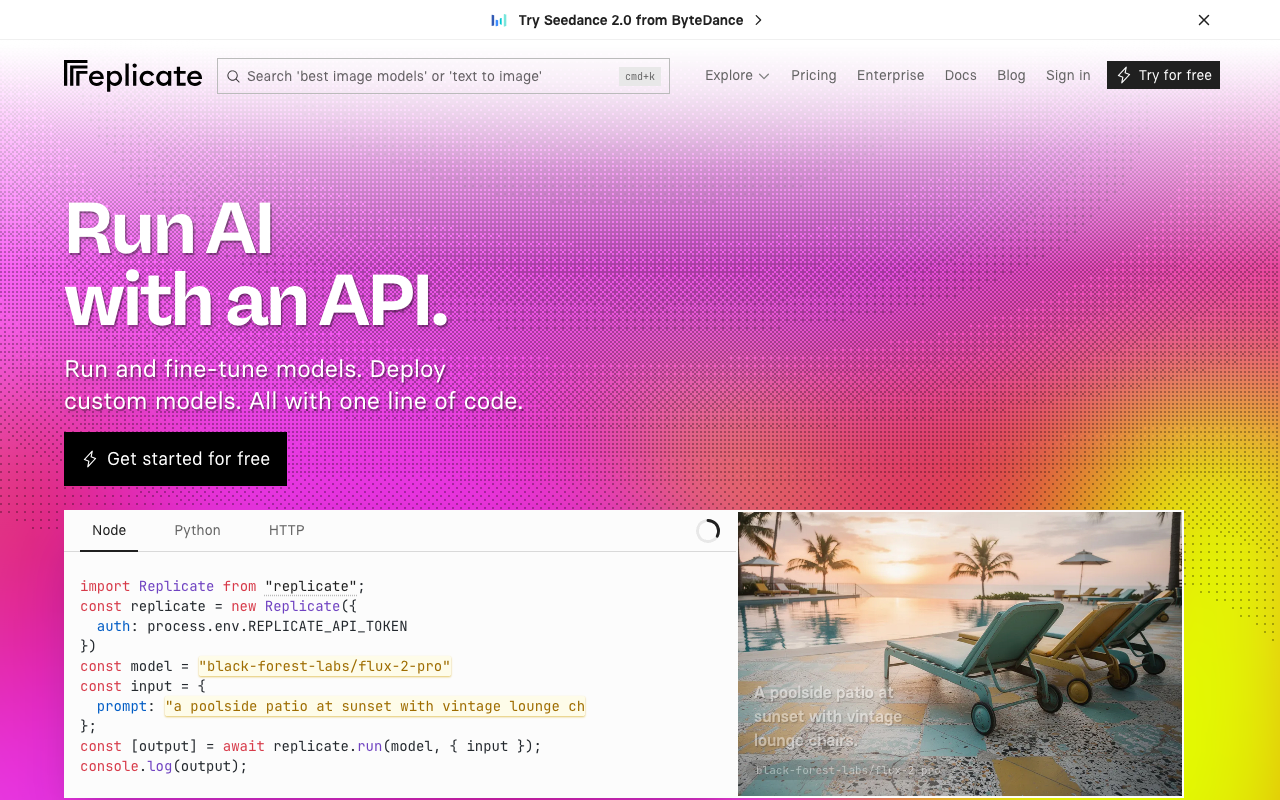This screenshot has height=800, width=1280.
Task: Click the cmd+k shortcut badge in search bar
Action: [x=639, y=75]
